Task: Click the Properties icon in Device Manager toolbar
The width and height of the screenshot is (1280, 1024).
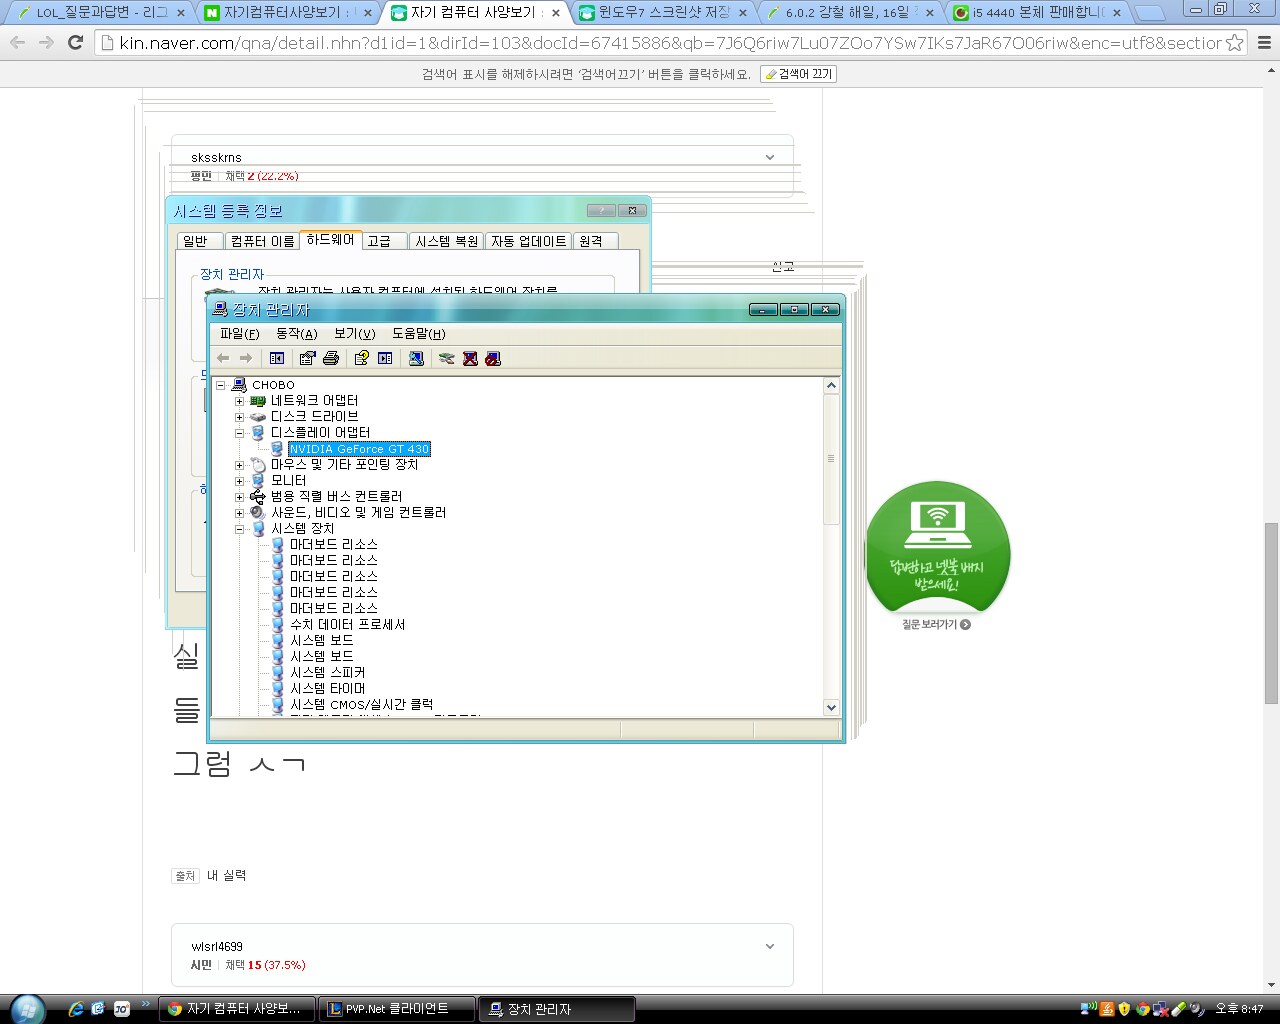Action: [307, 358]
